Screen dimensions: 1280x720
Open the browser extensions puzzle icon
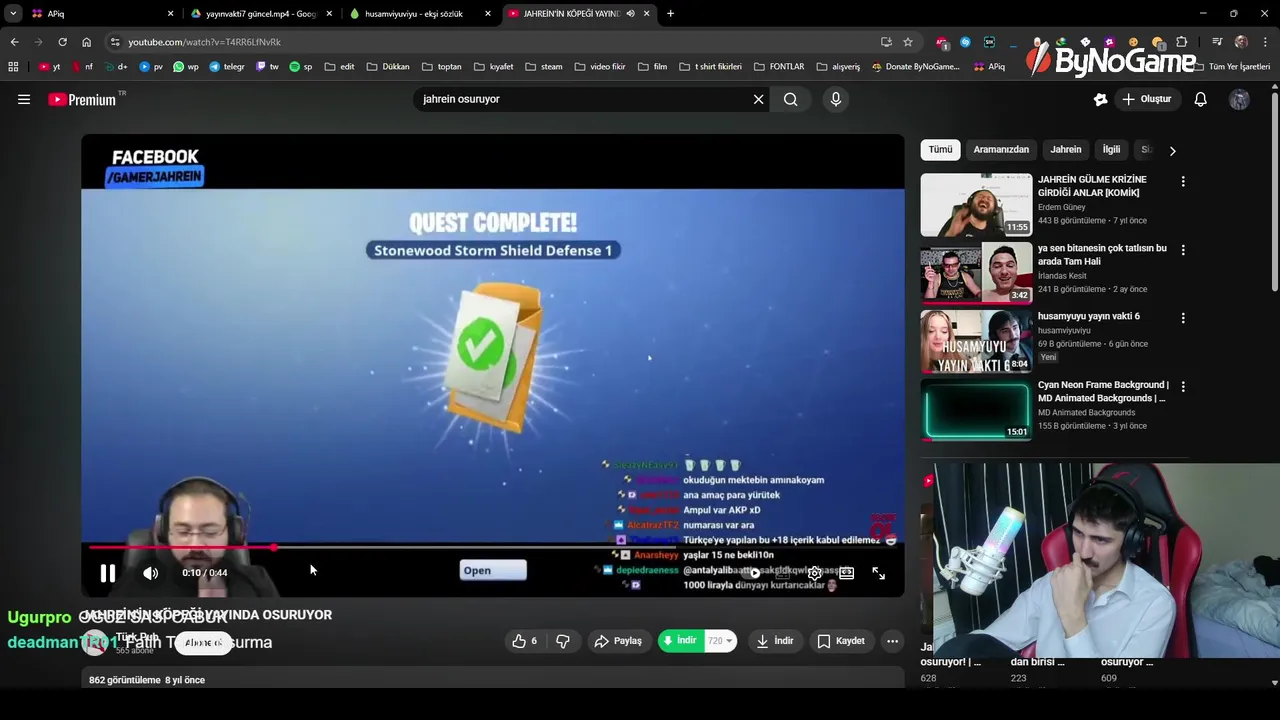tap(1182, 42)
